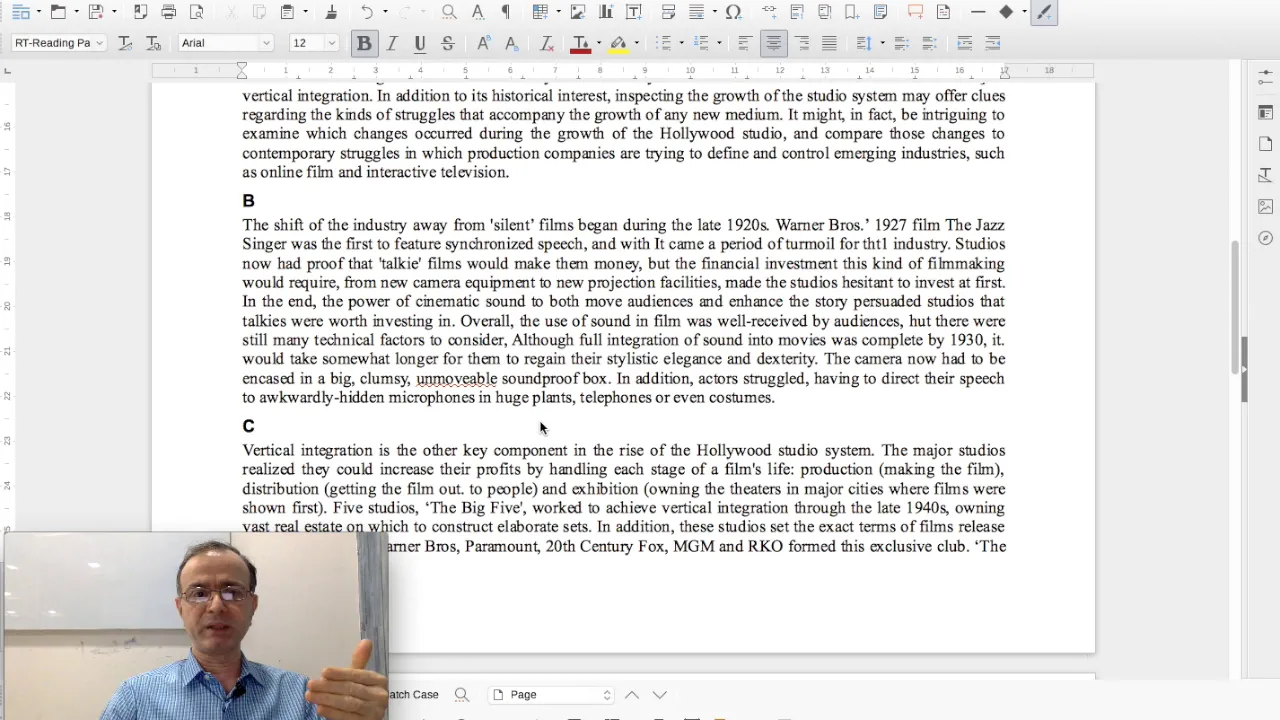The width and height of the screenshot is (1280, 720).
Task: Toggle the Superscript button
Action: 483,43
